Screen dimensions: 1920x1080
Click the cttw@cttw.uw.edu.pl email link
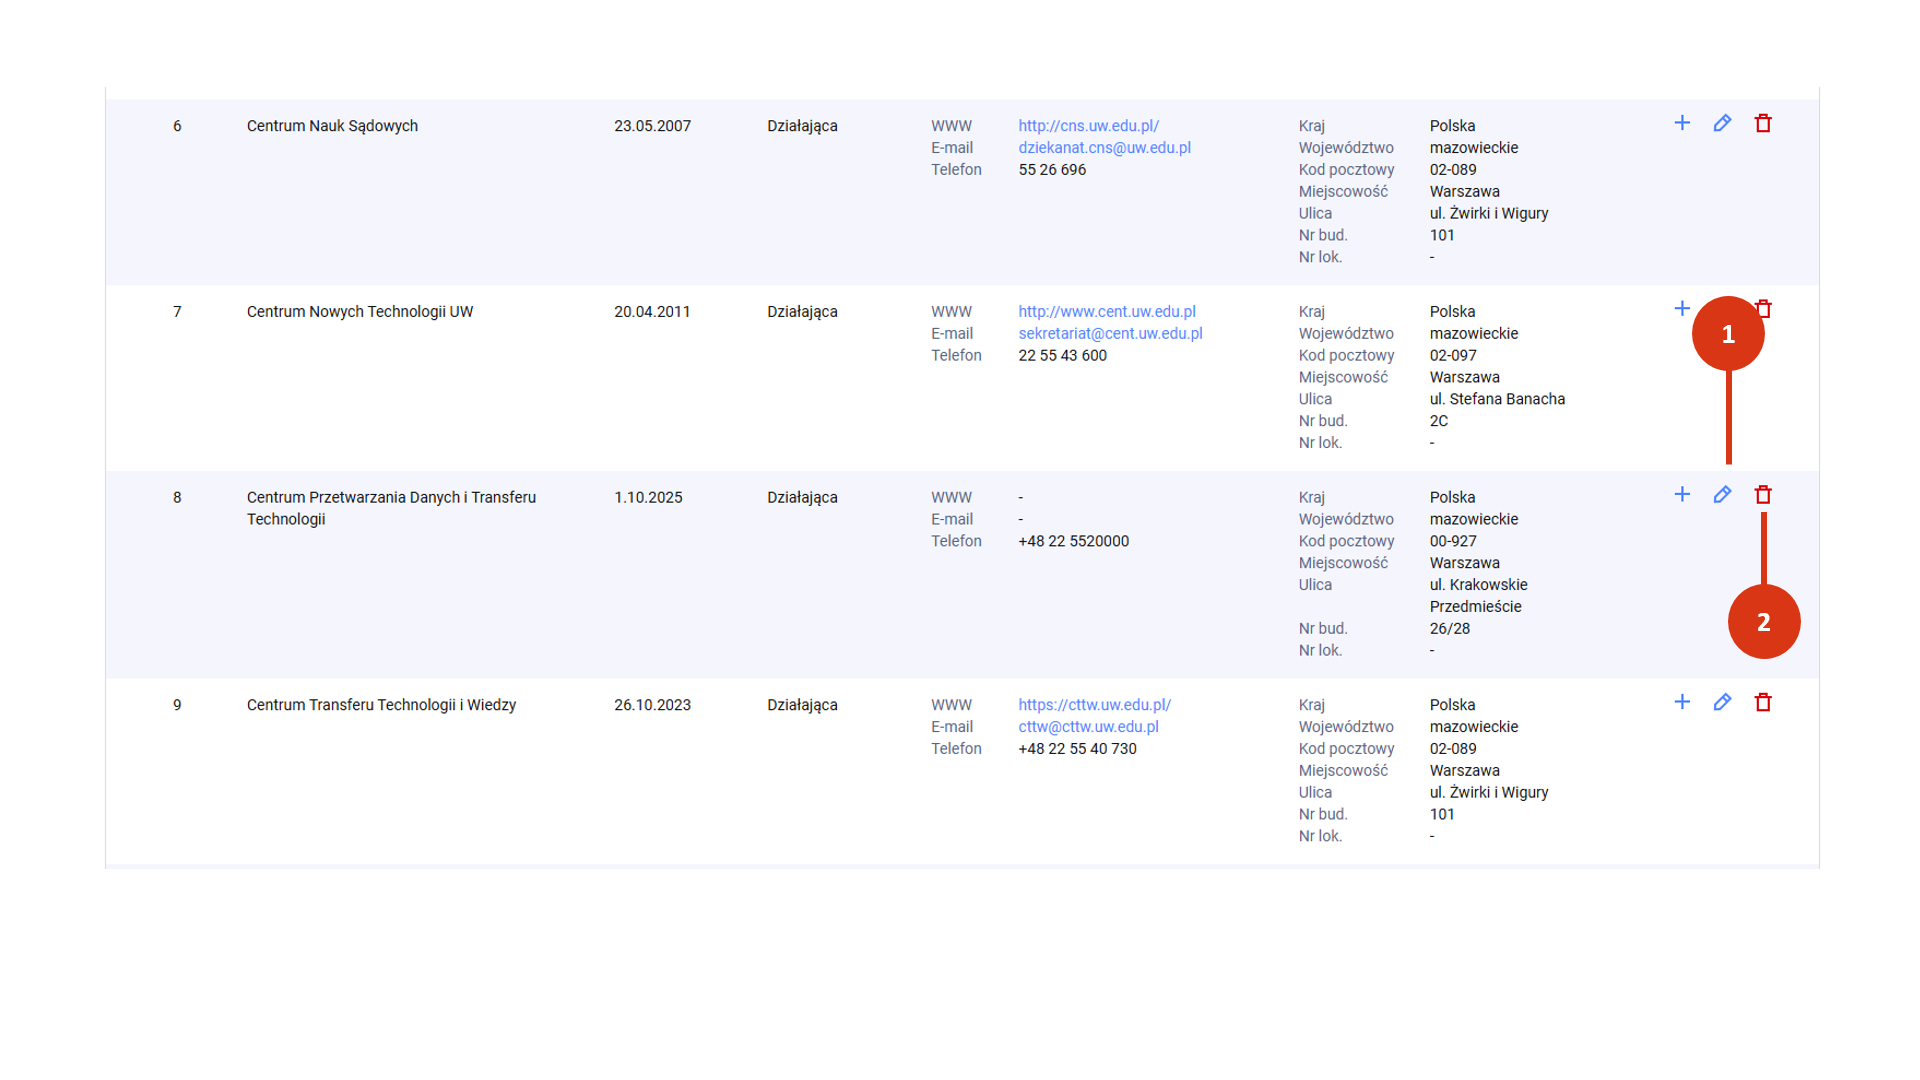coord(1088,727)
